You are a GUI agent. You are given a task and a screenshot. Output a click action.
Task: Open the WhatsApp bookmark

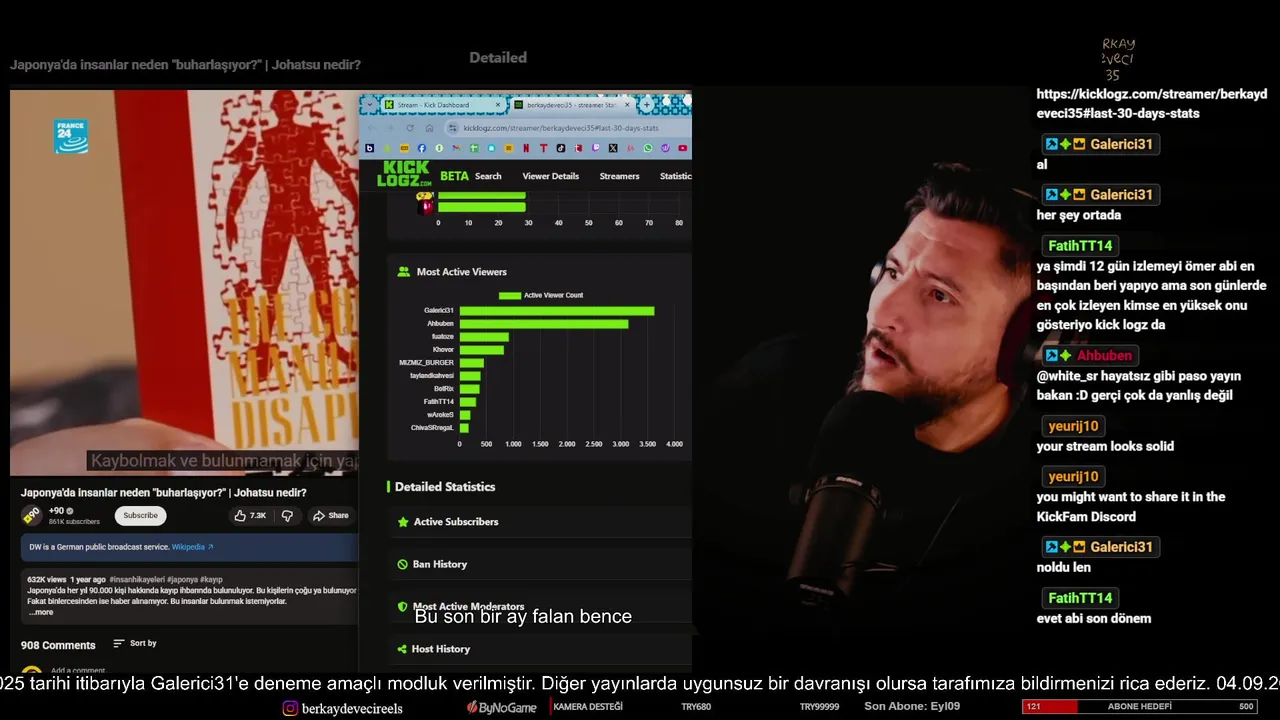click(648, 148)
